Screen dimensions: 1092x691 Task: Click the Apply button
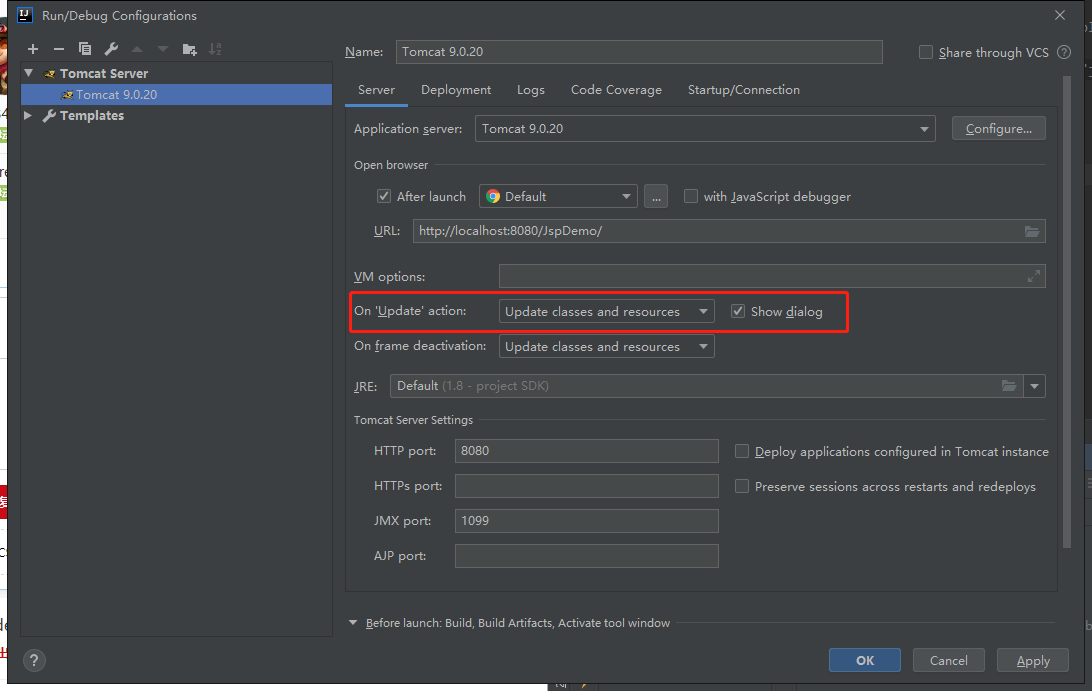point(1033,660)
